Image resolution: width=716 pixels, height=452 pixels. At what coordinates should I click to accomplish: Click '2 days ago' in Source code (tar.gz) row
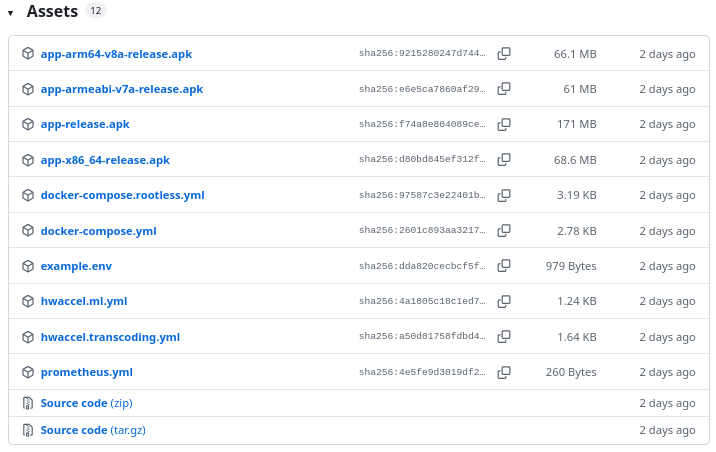click(x=667, y=431)
